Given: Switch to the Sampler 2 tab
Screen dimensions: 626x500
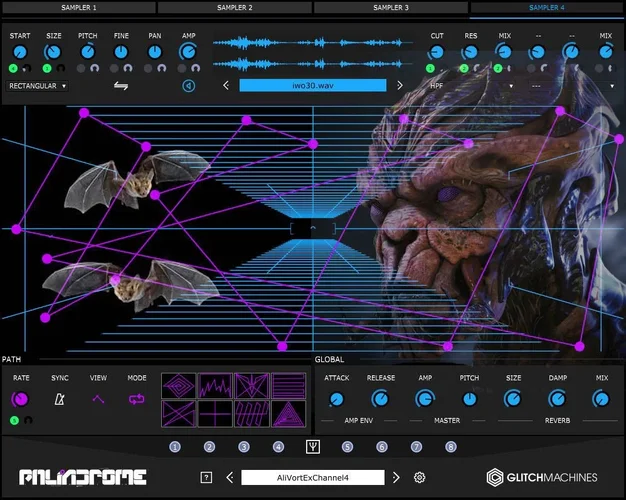Looking at the screenshot, I should 235,7.
